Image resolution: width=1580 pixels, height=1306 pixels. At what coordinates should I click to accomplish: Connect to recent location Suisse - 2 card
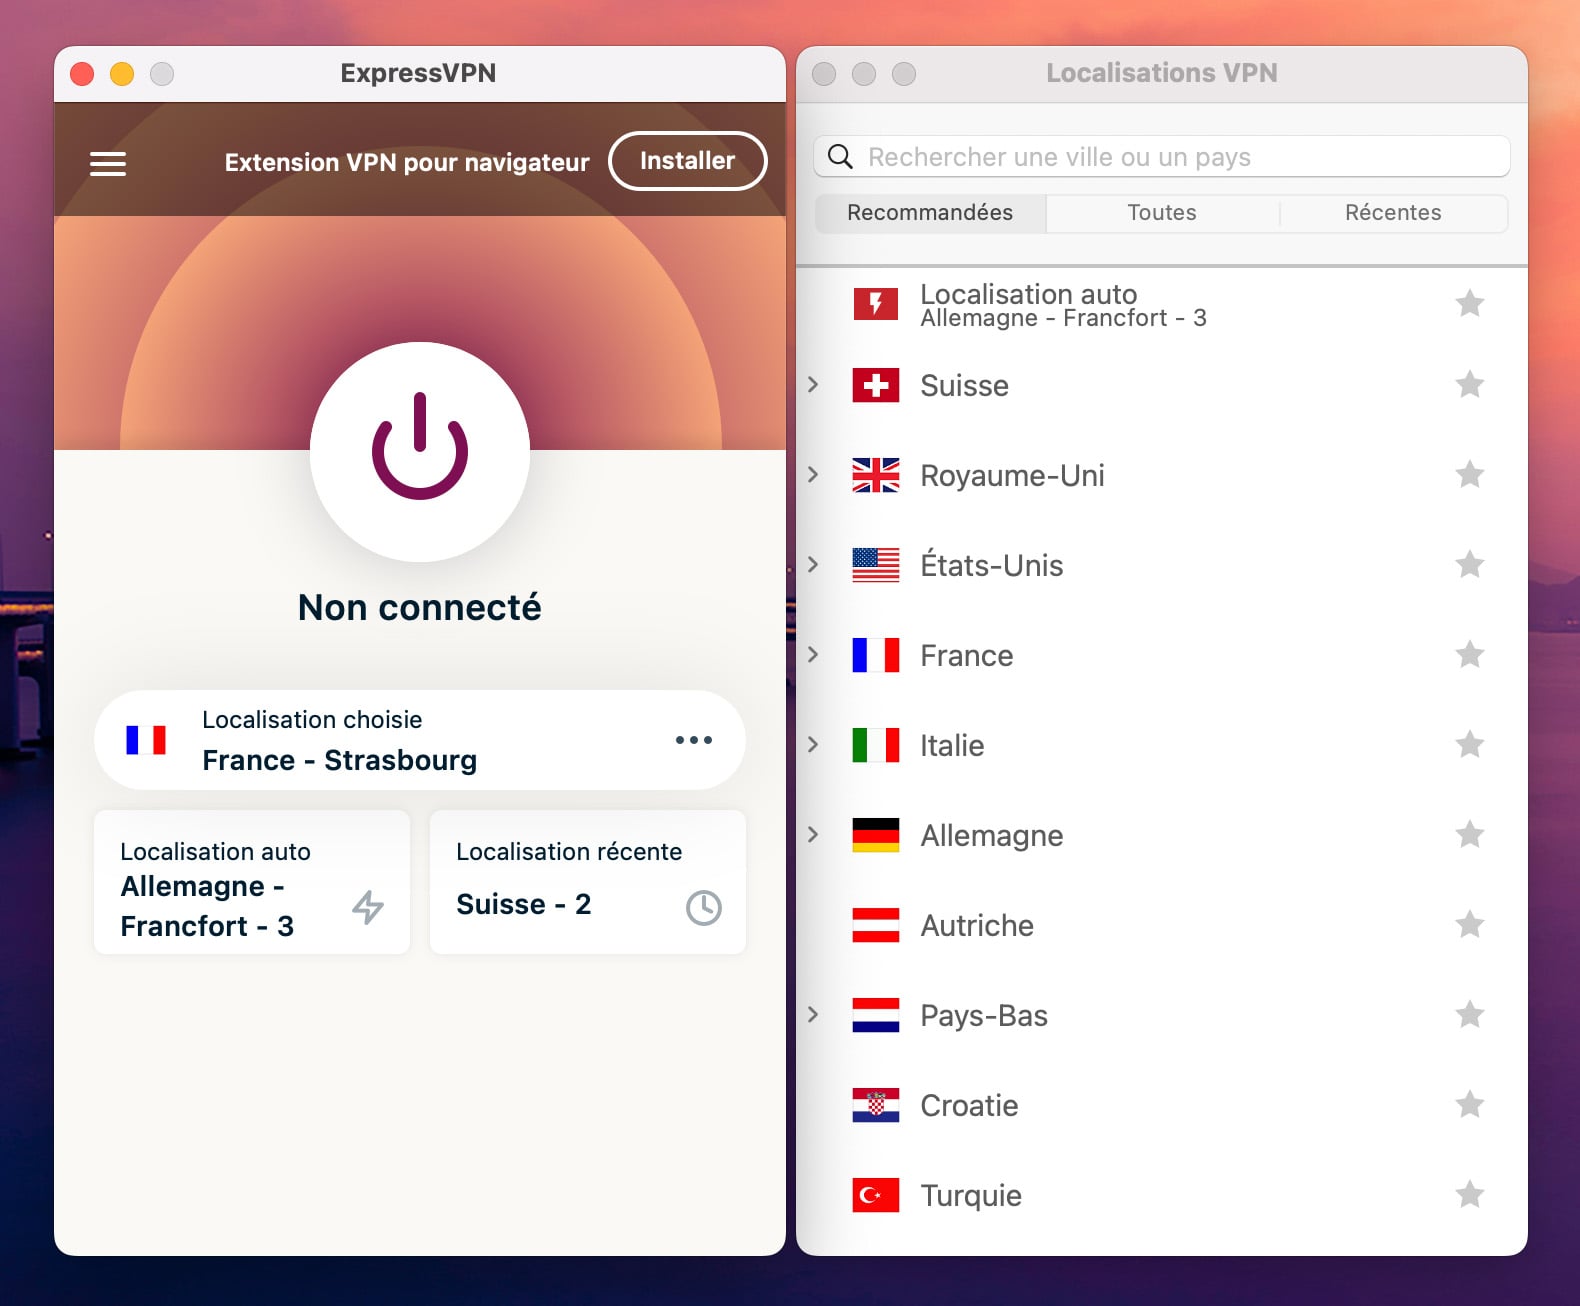(x=588, y=882)
